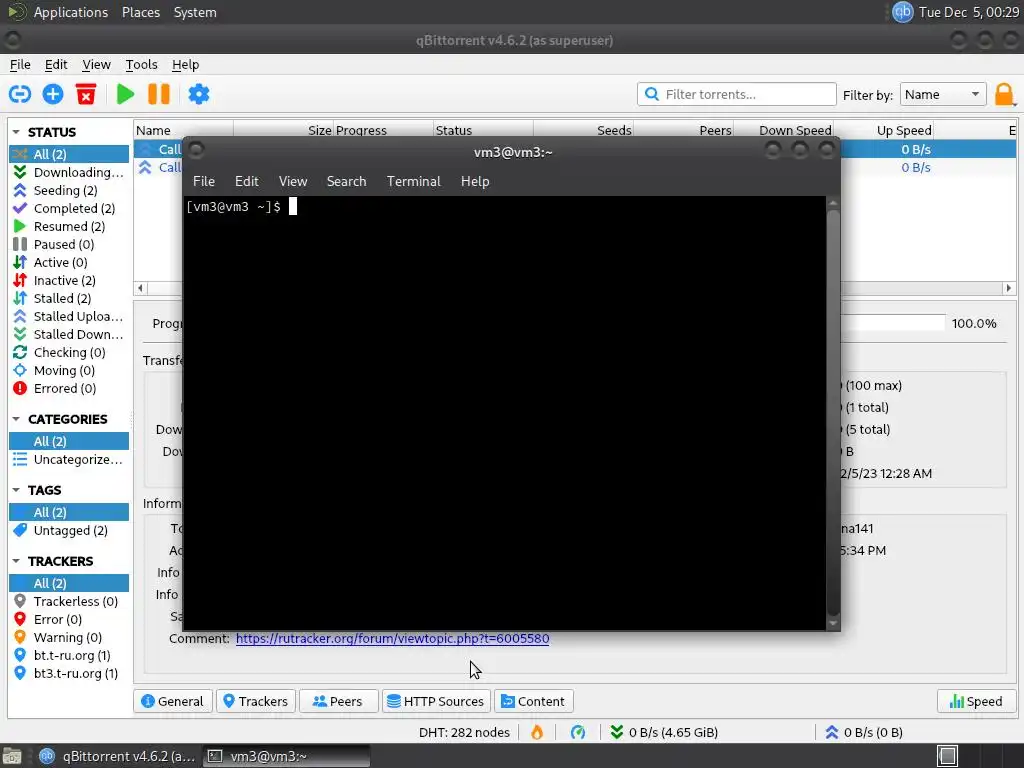Image resolution: width=1024 pixels, height=768 pixels.
Task: Select Resumed (2) status filter
Action: (x=69, y=227)
